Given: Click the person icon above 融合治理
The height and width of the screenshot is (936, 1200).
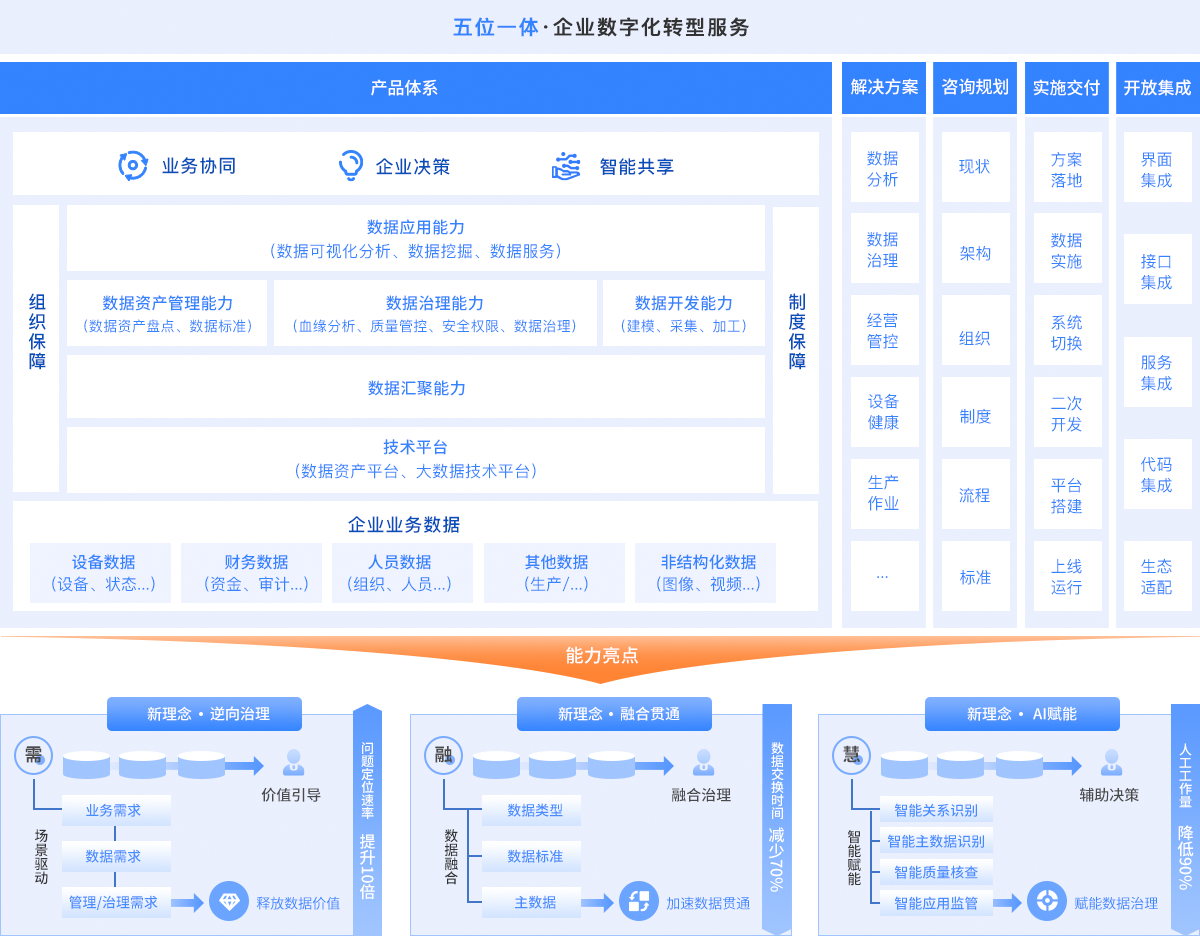Looking at the screenshot, I should point(703,763).
